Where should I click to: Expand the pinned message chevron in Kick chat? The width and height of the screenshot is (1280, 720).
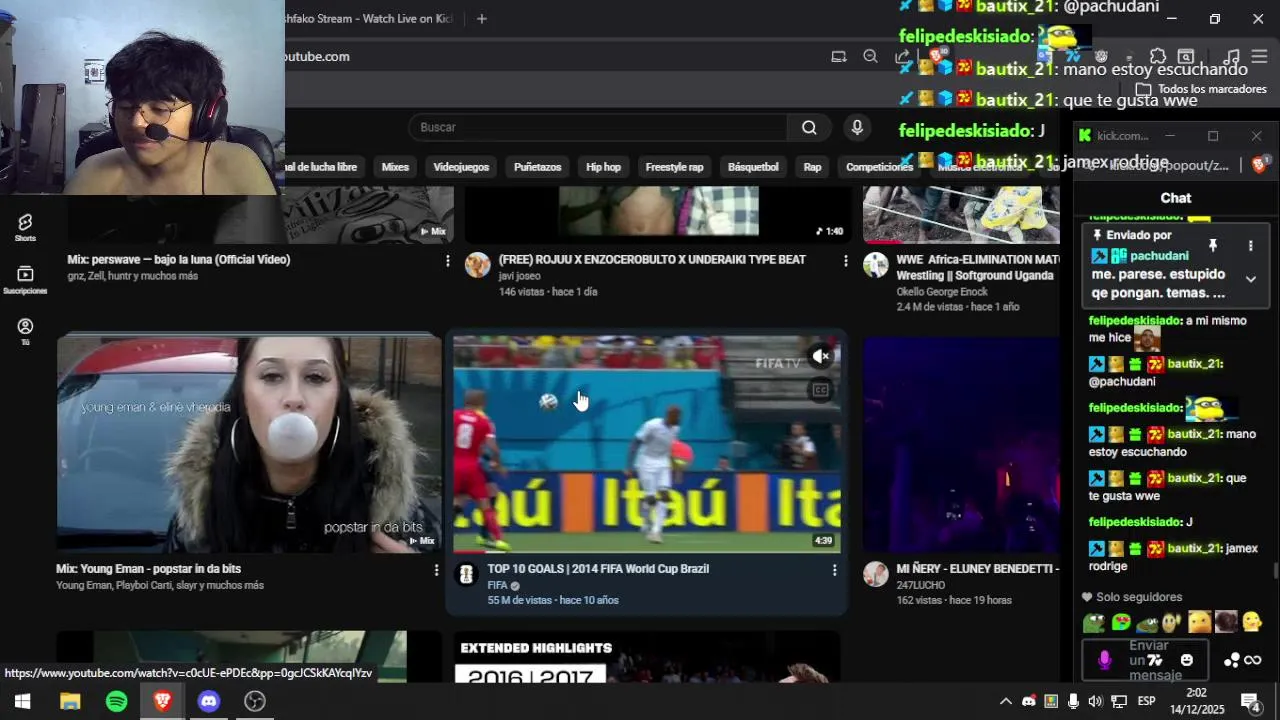1250,279
